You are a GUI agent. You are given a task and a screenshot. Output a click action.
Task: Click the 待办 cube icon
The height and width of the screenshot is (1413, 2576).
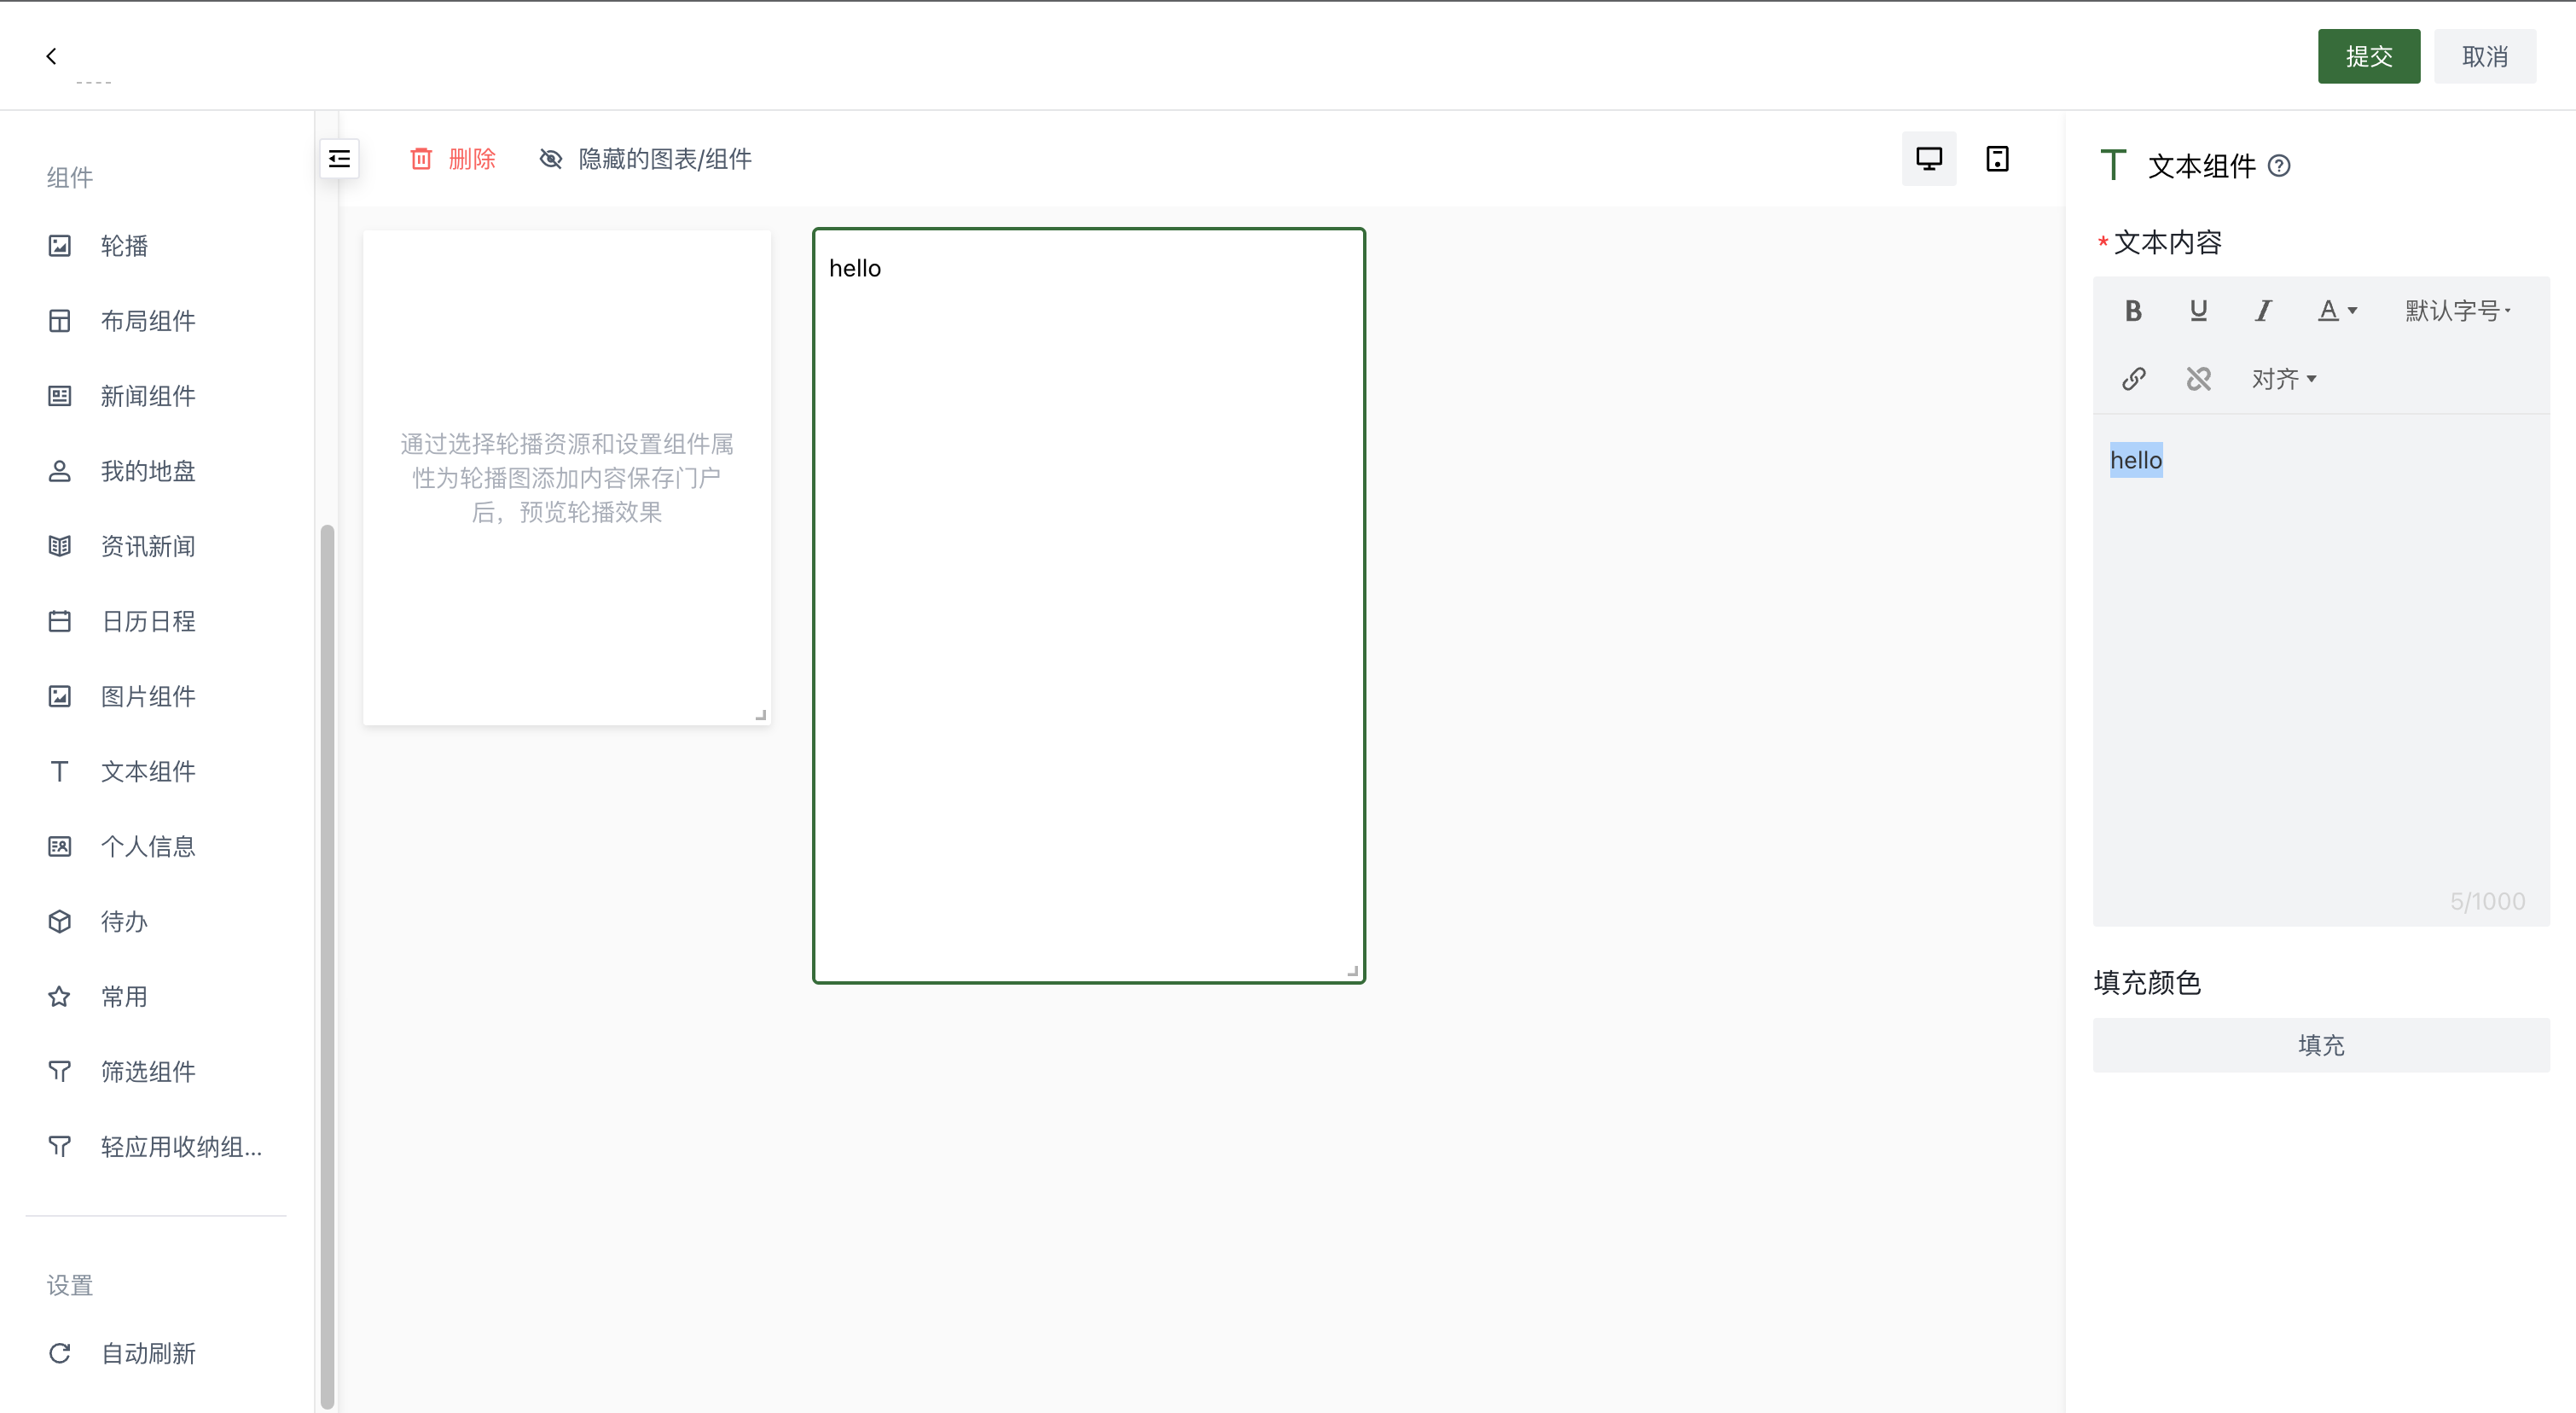60,921
